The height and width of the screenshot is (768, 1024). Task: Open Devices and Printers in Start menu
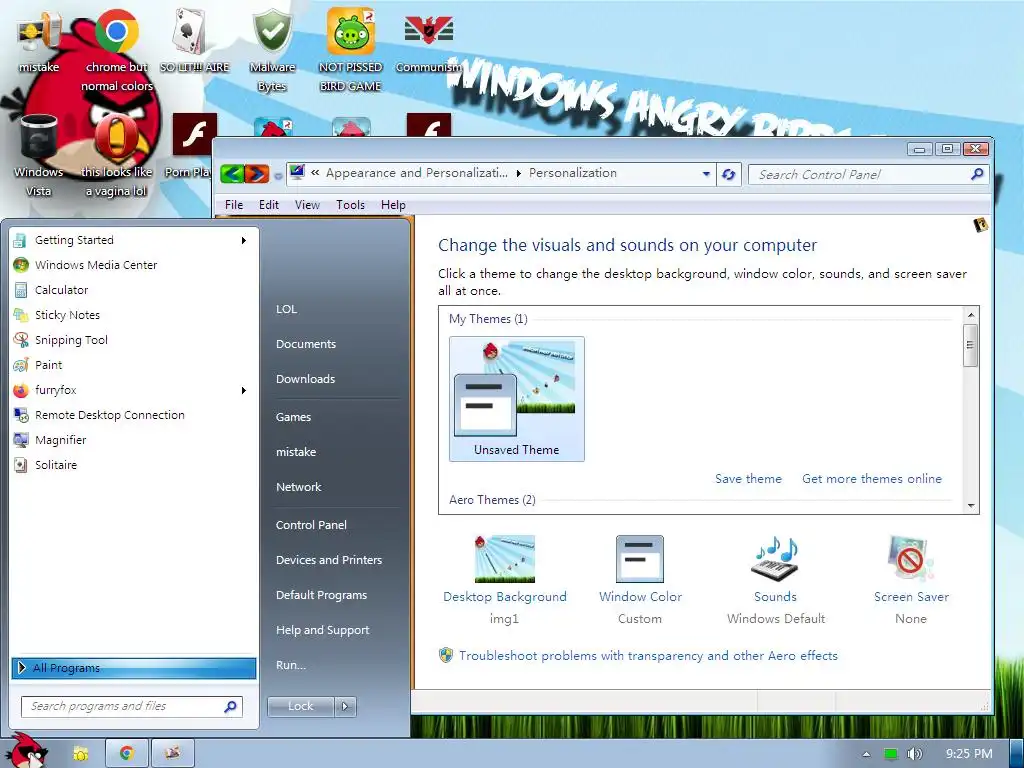[x=328, y=560]
